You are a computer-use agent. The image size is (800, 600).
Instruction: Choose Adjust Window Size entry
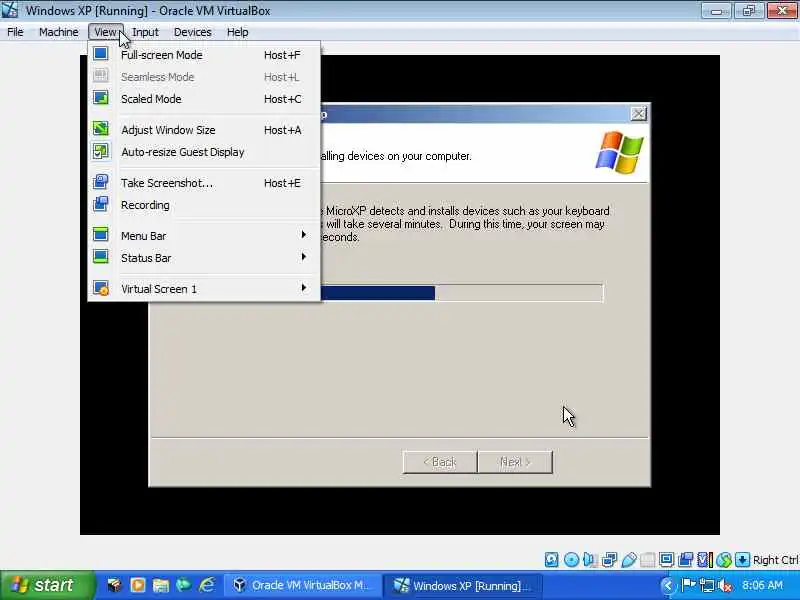(x=205, y=130)
